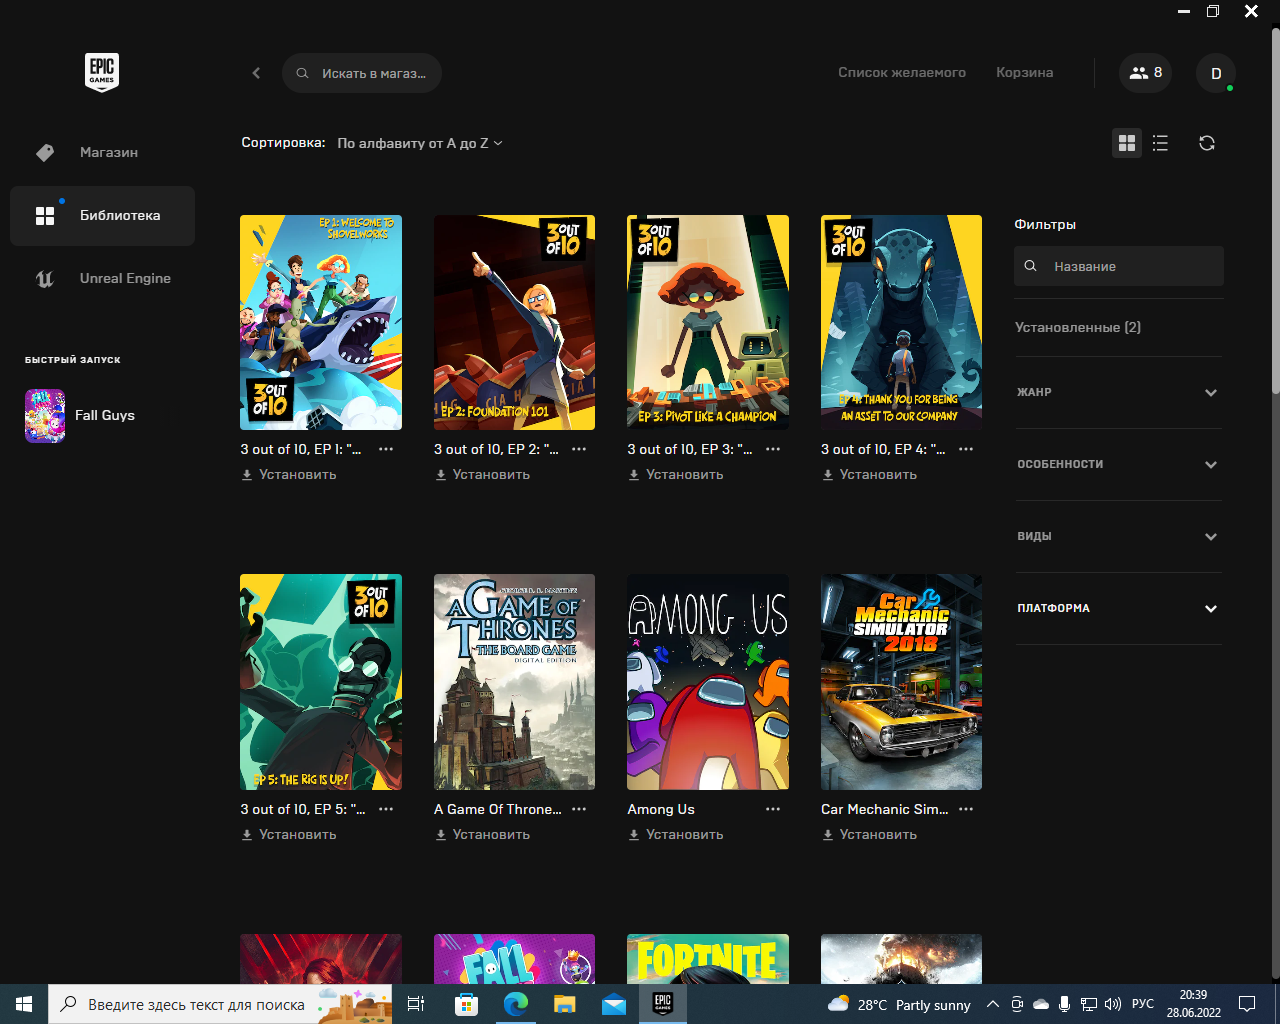Install 3 out of 10 EP 4
The width and height of the screenshot is (1280, 1024).
pyautogui.click(x=869, y=475)
